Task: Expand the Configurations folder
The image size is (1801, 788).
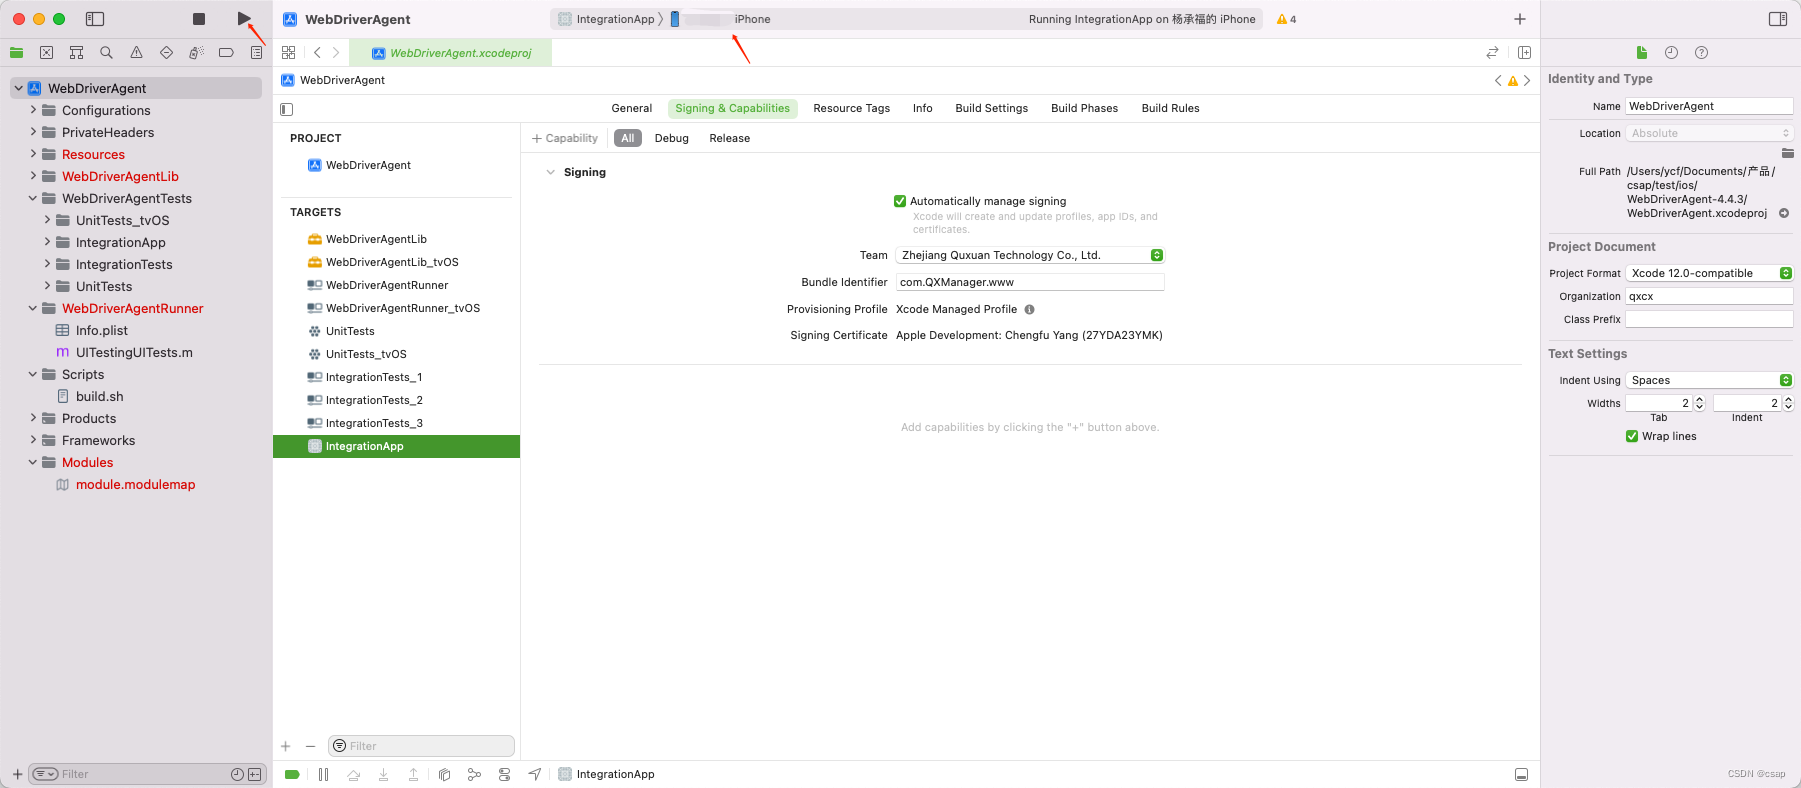Action: [33, 110]
